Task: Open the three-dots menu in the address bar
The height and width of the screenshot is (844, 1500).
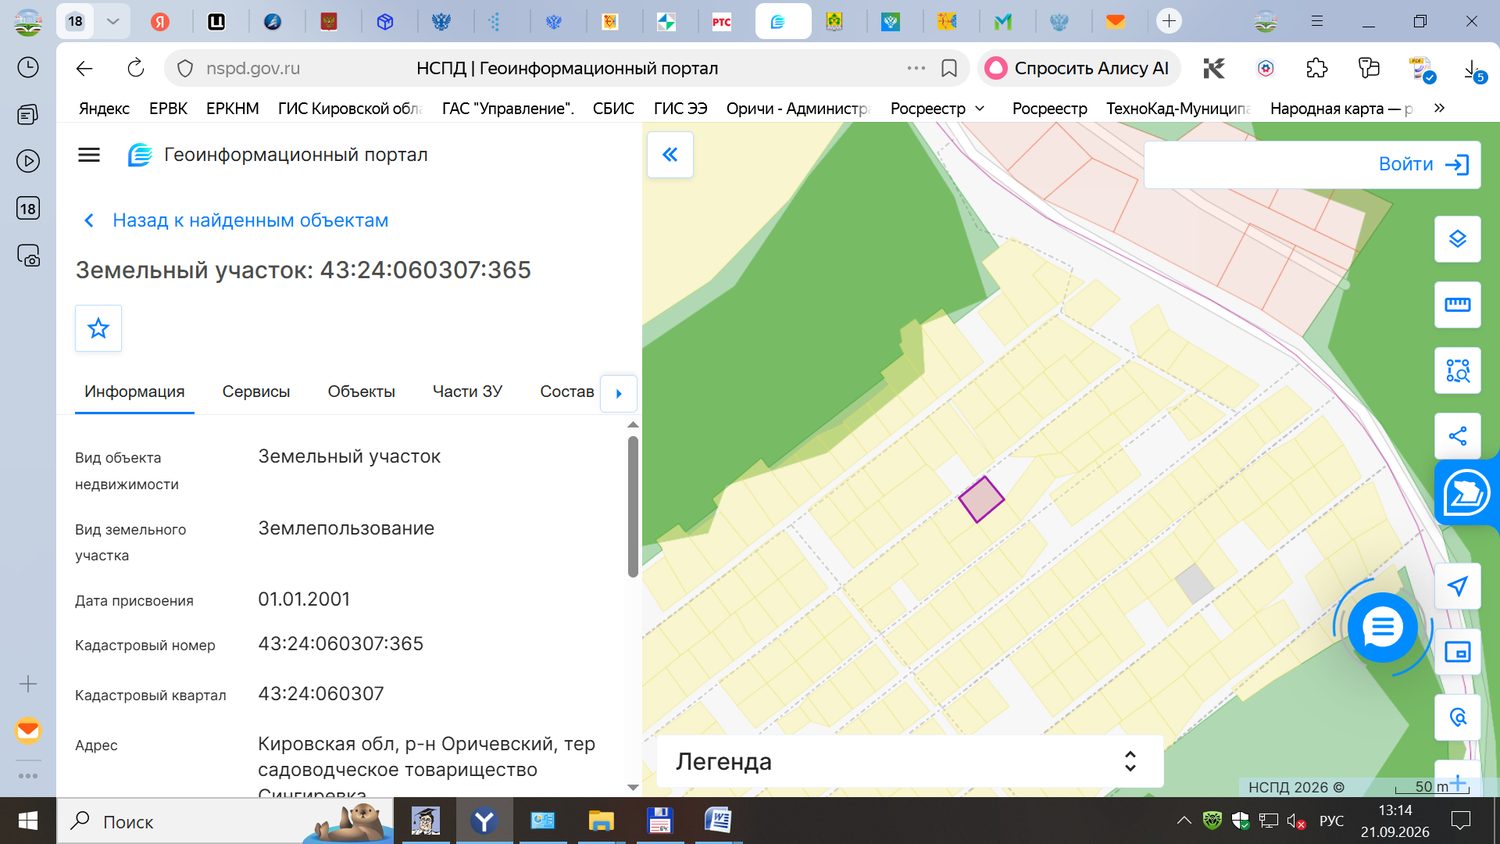Action: coord(916,68)
